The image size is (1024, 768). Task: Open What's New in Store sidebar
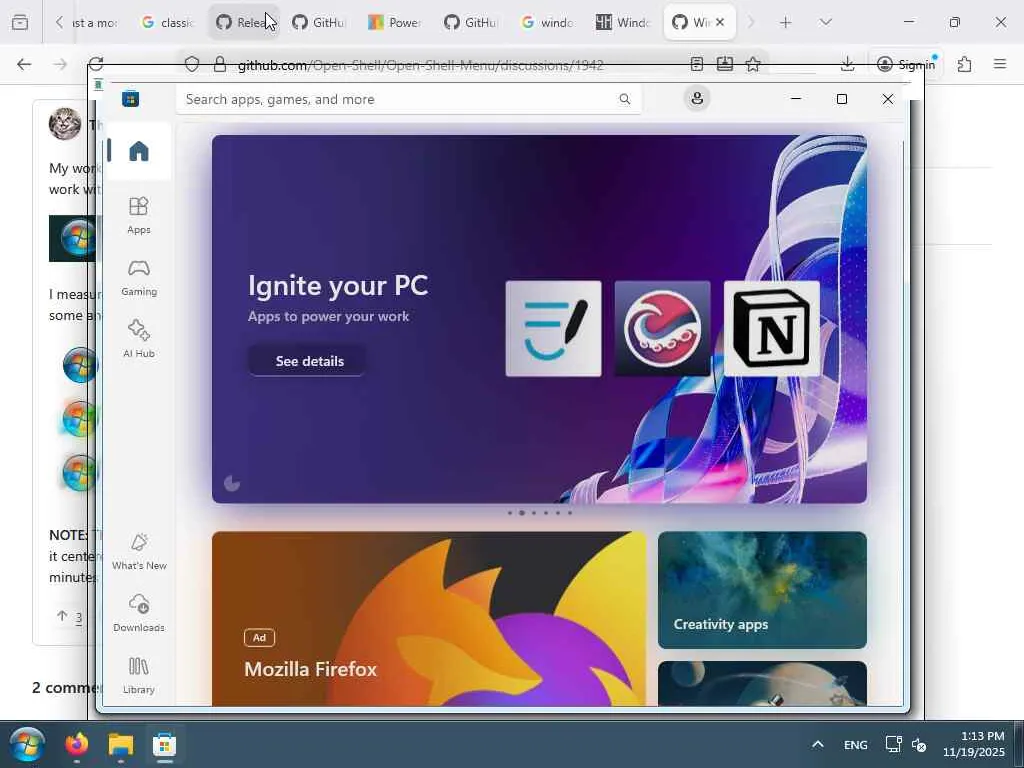[x=138, y=552]
